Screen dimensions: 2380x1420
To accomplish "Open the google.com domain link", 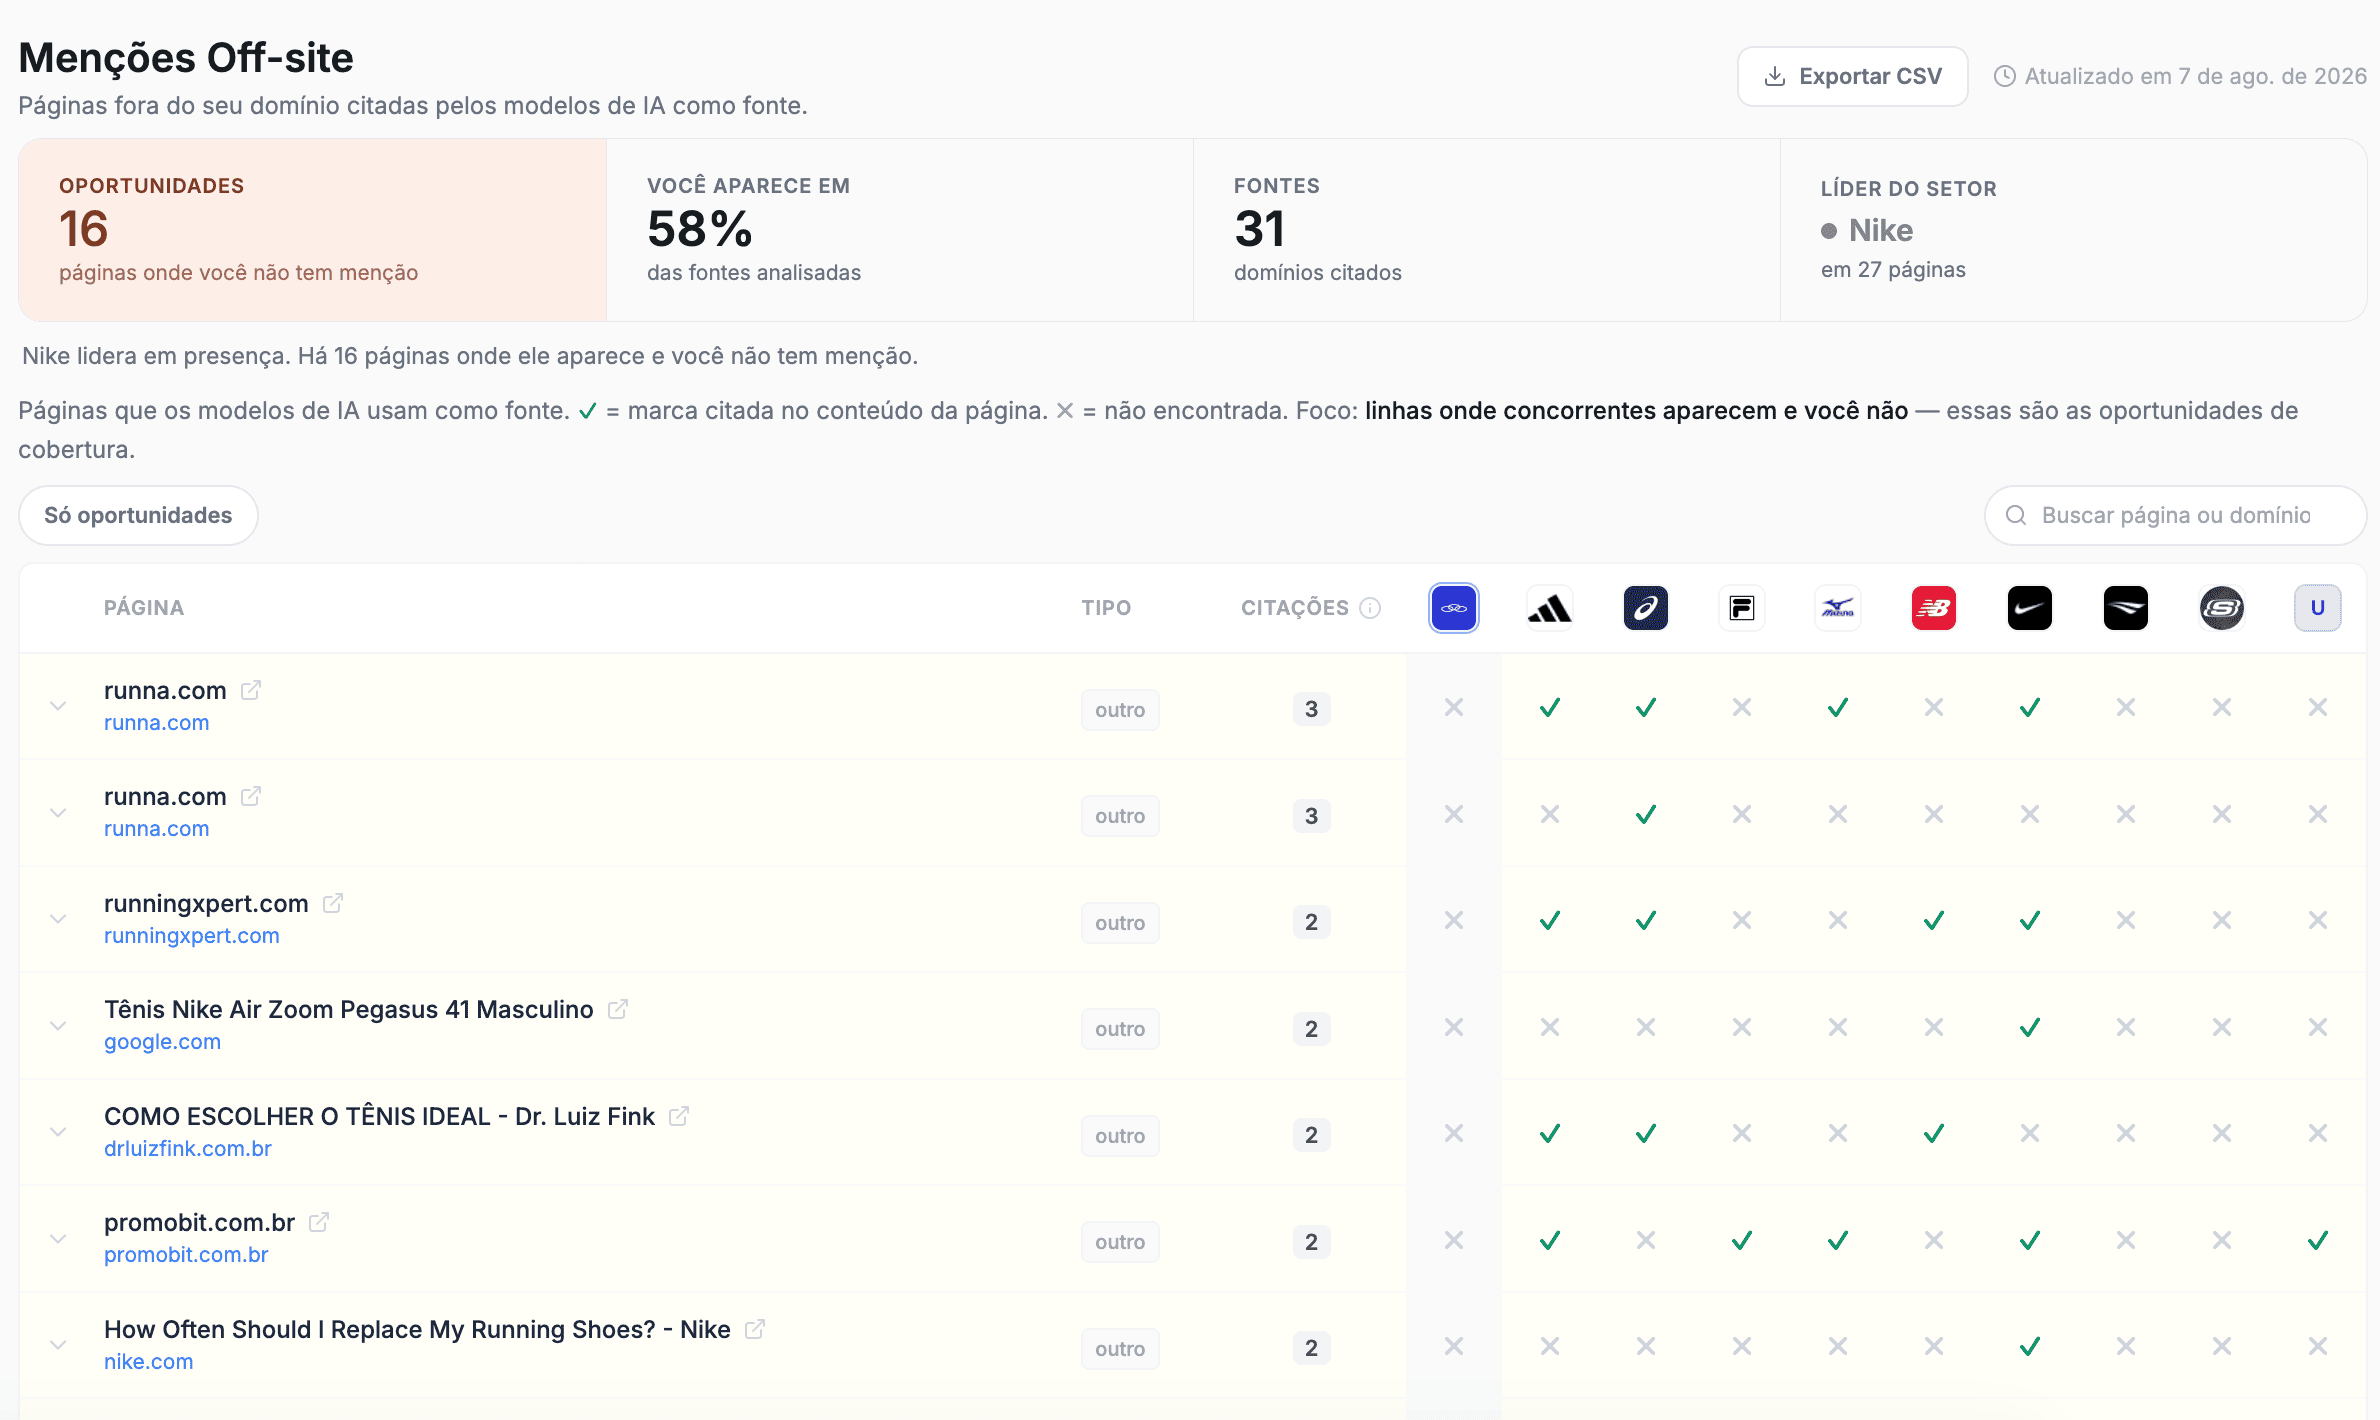I will click(162, 1042).
